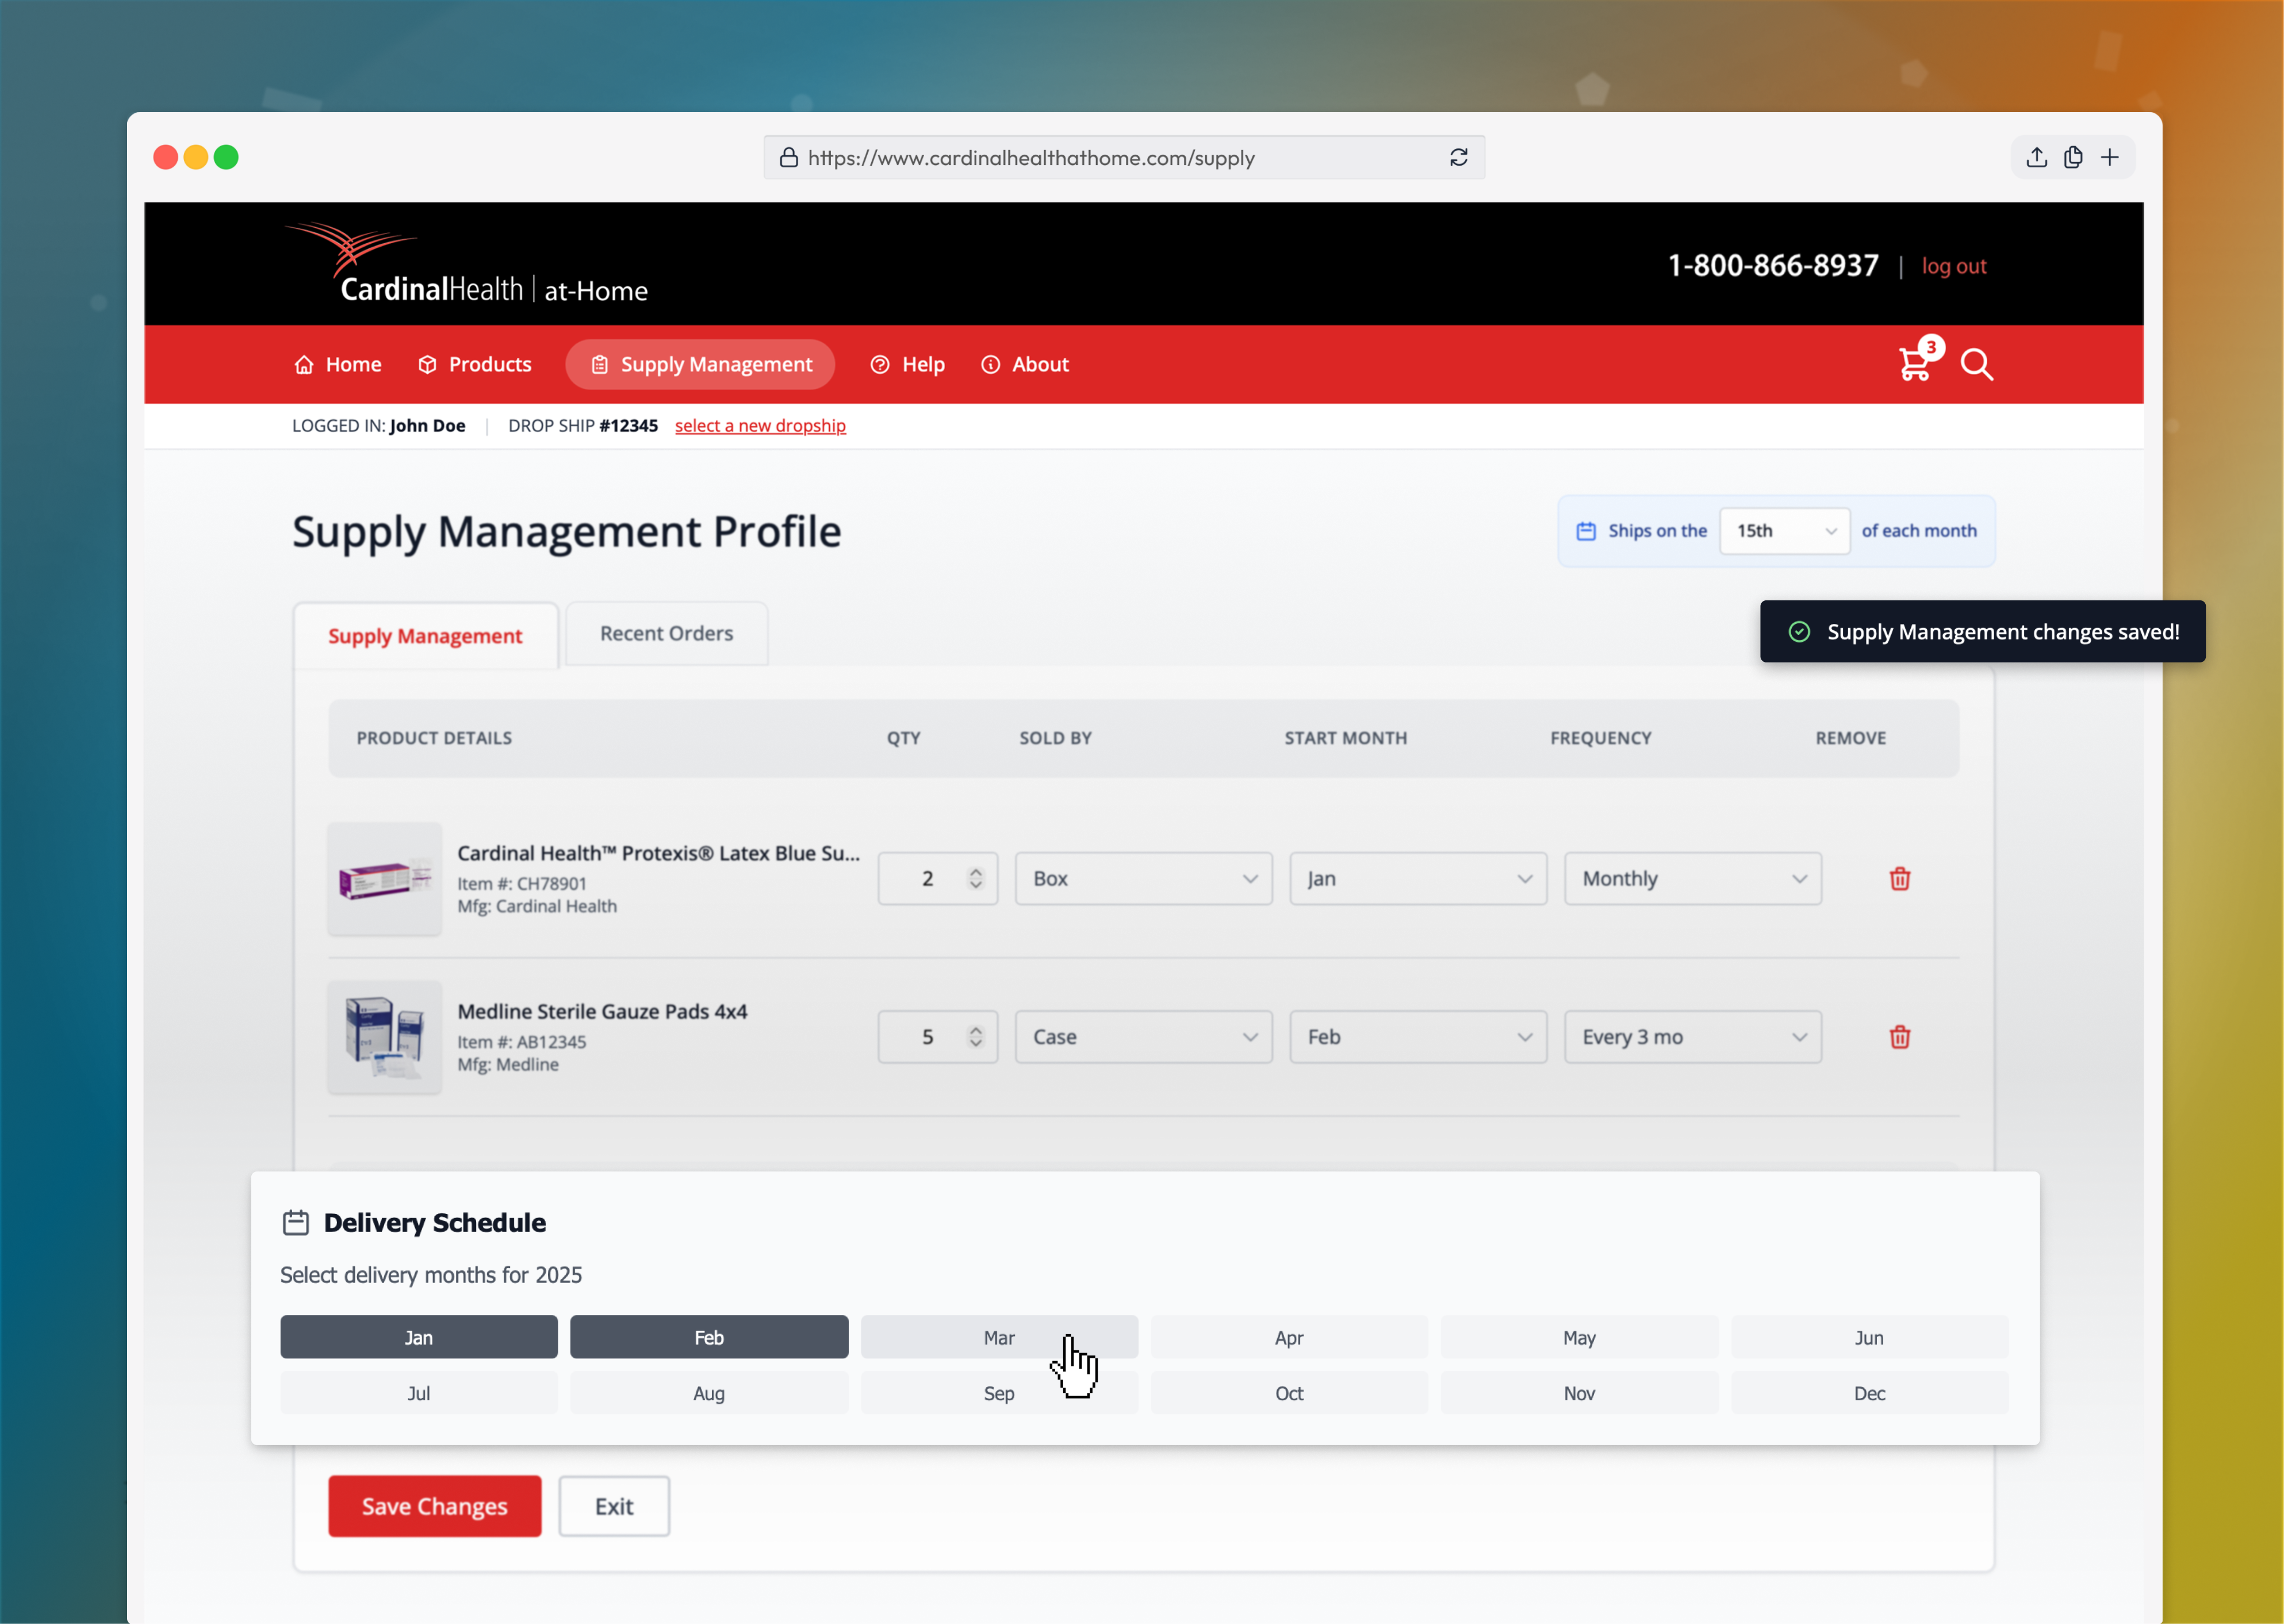Click the duplicate tabs icon
The image size is (2284, 1624).
pyautogui.click(x=2072, y=157)
